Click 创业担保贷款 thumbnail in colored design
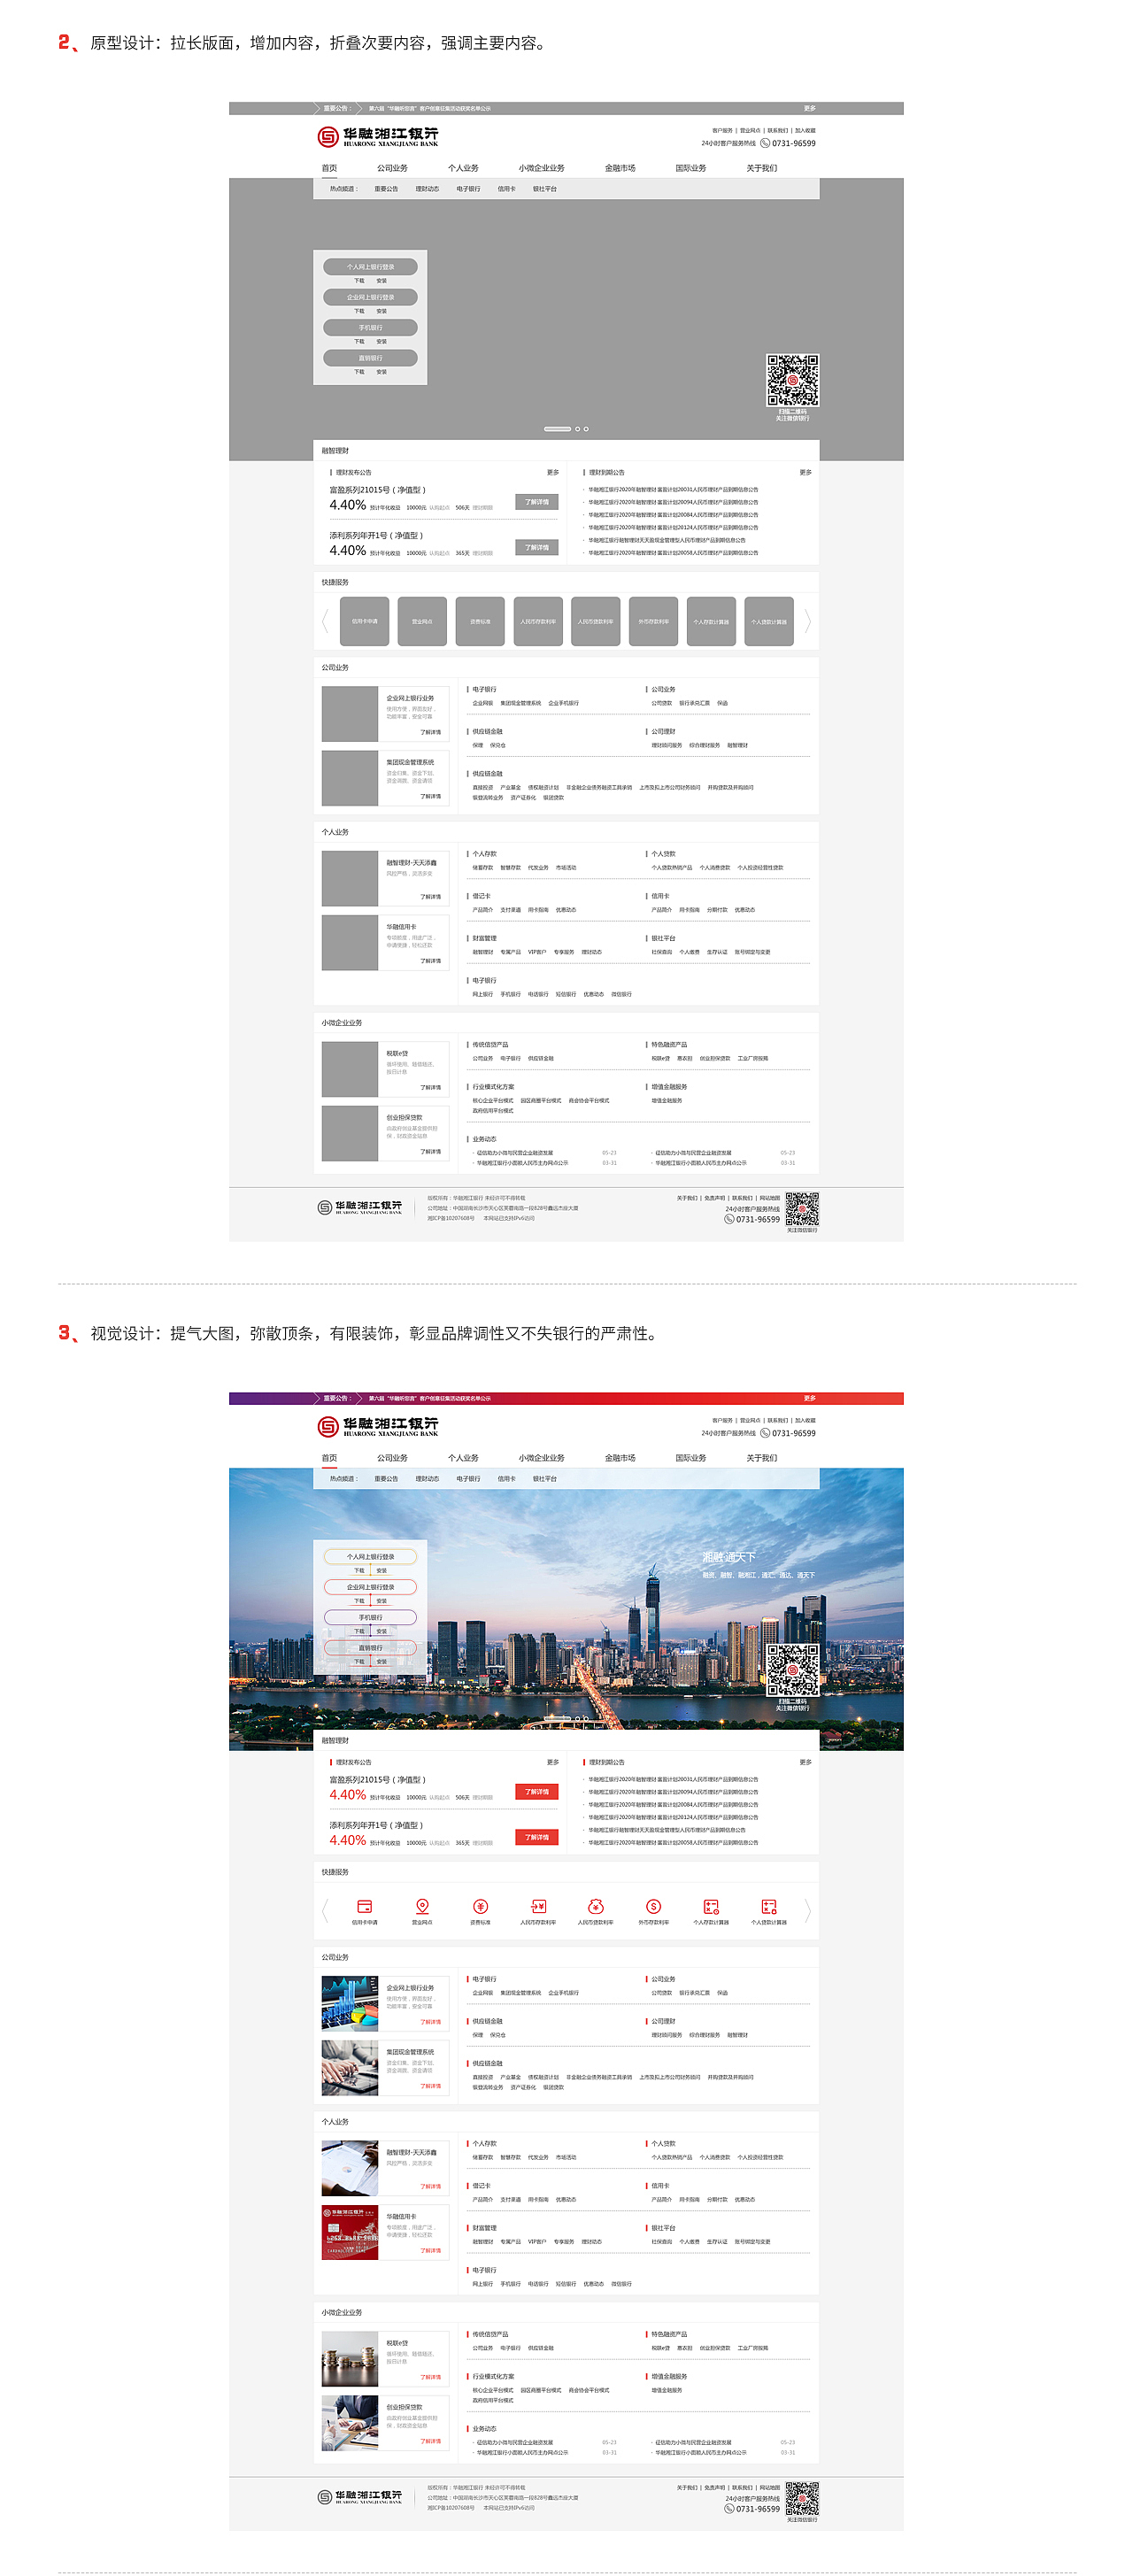Viewport: 1133px width, 2576px height. [350, 2423]
